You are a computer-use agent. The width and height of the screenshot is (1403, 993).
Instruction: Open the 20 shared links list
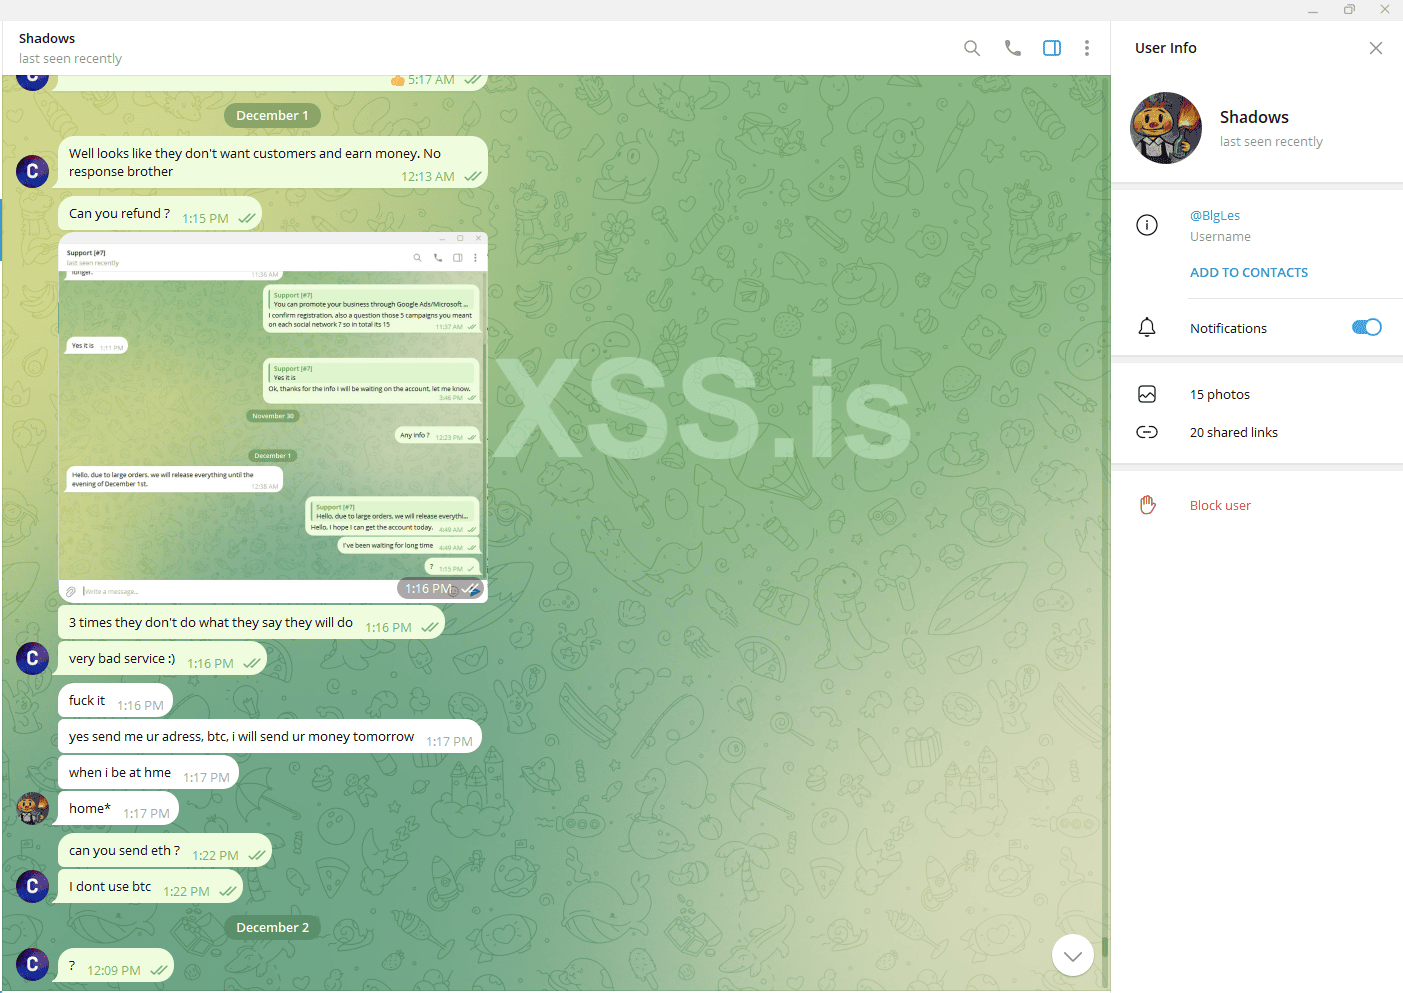tap(1234, 432)
